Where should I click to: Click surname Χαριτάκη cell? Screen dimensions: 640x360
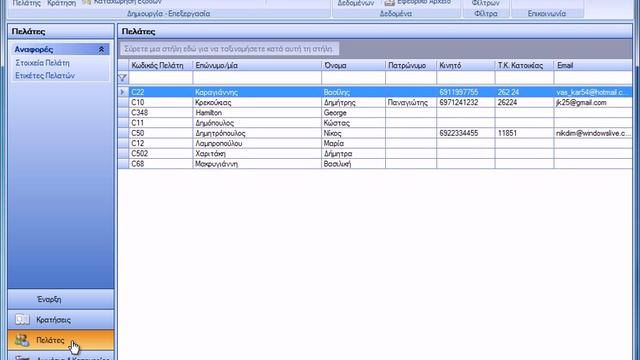257,153
